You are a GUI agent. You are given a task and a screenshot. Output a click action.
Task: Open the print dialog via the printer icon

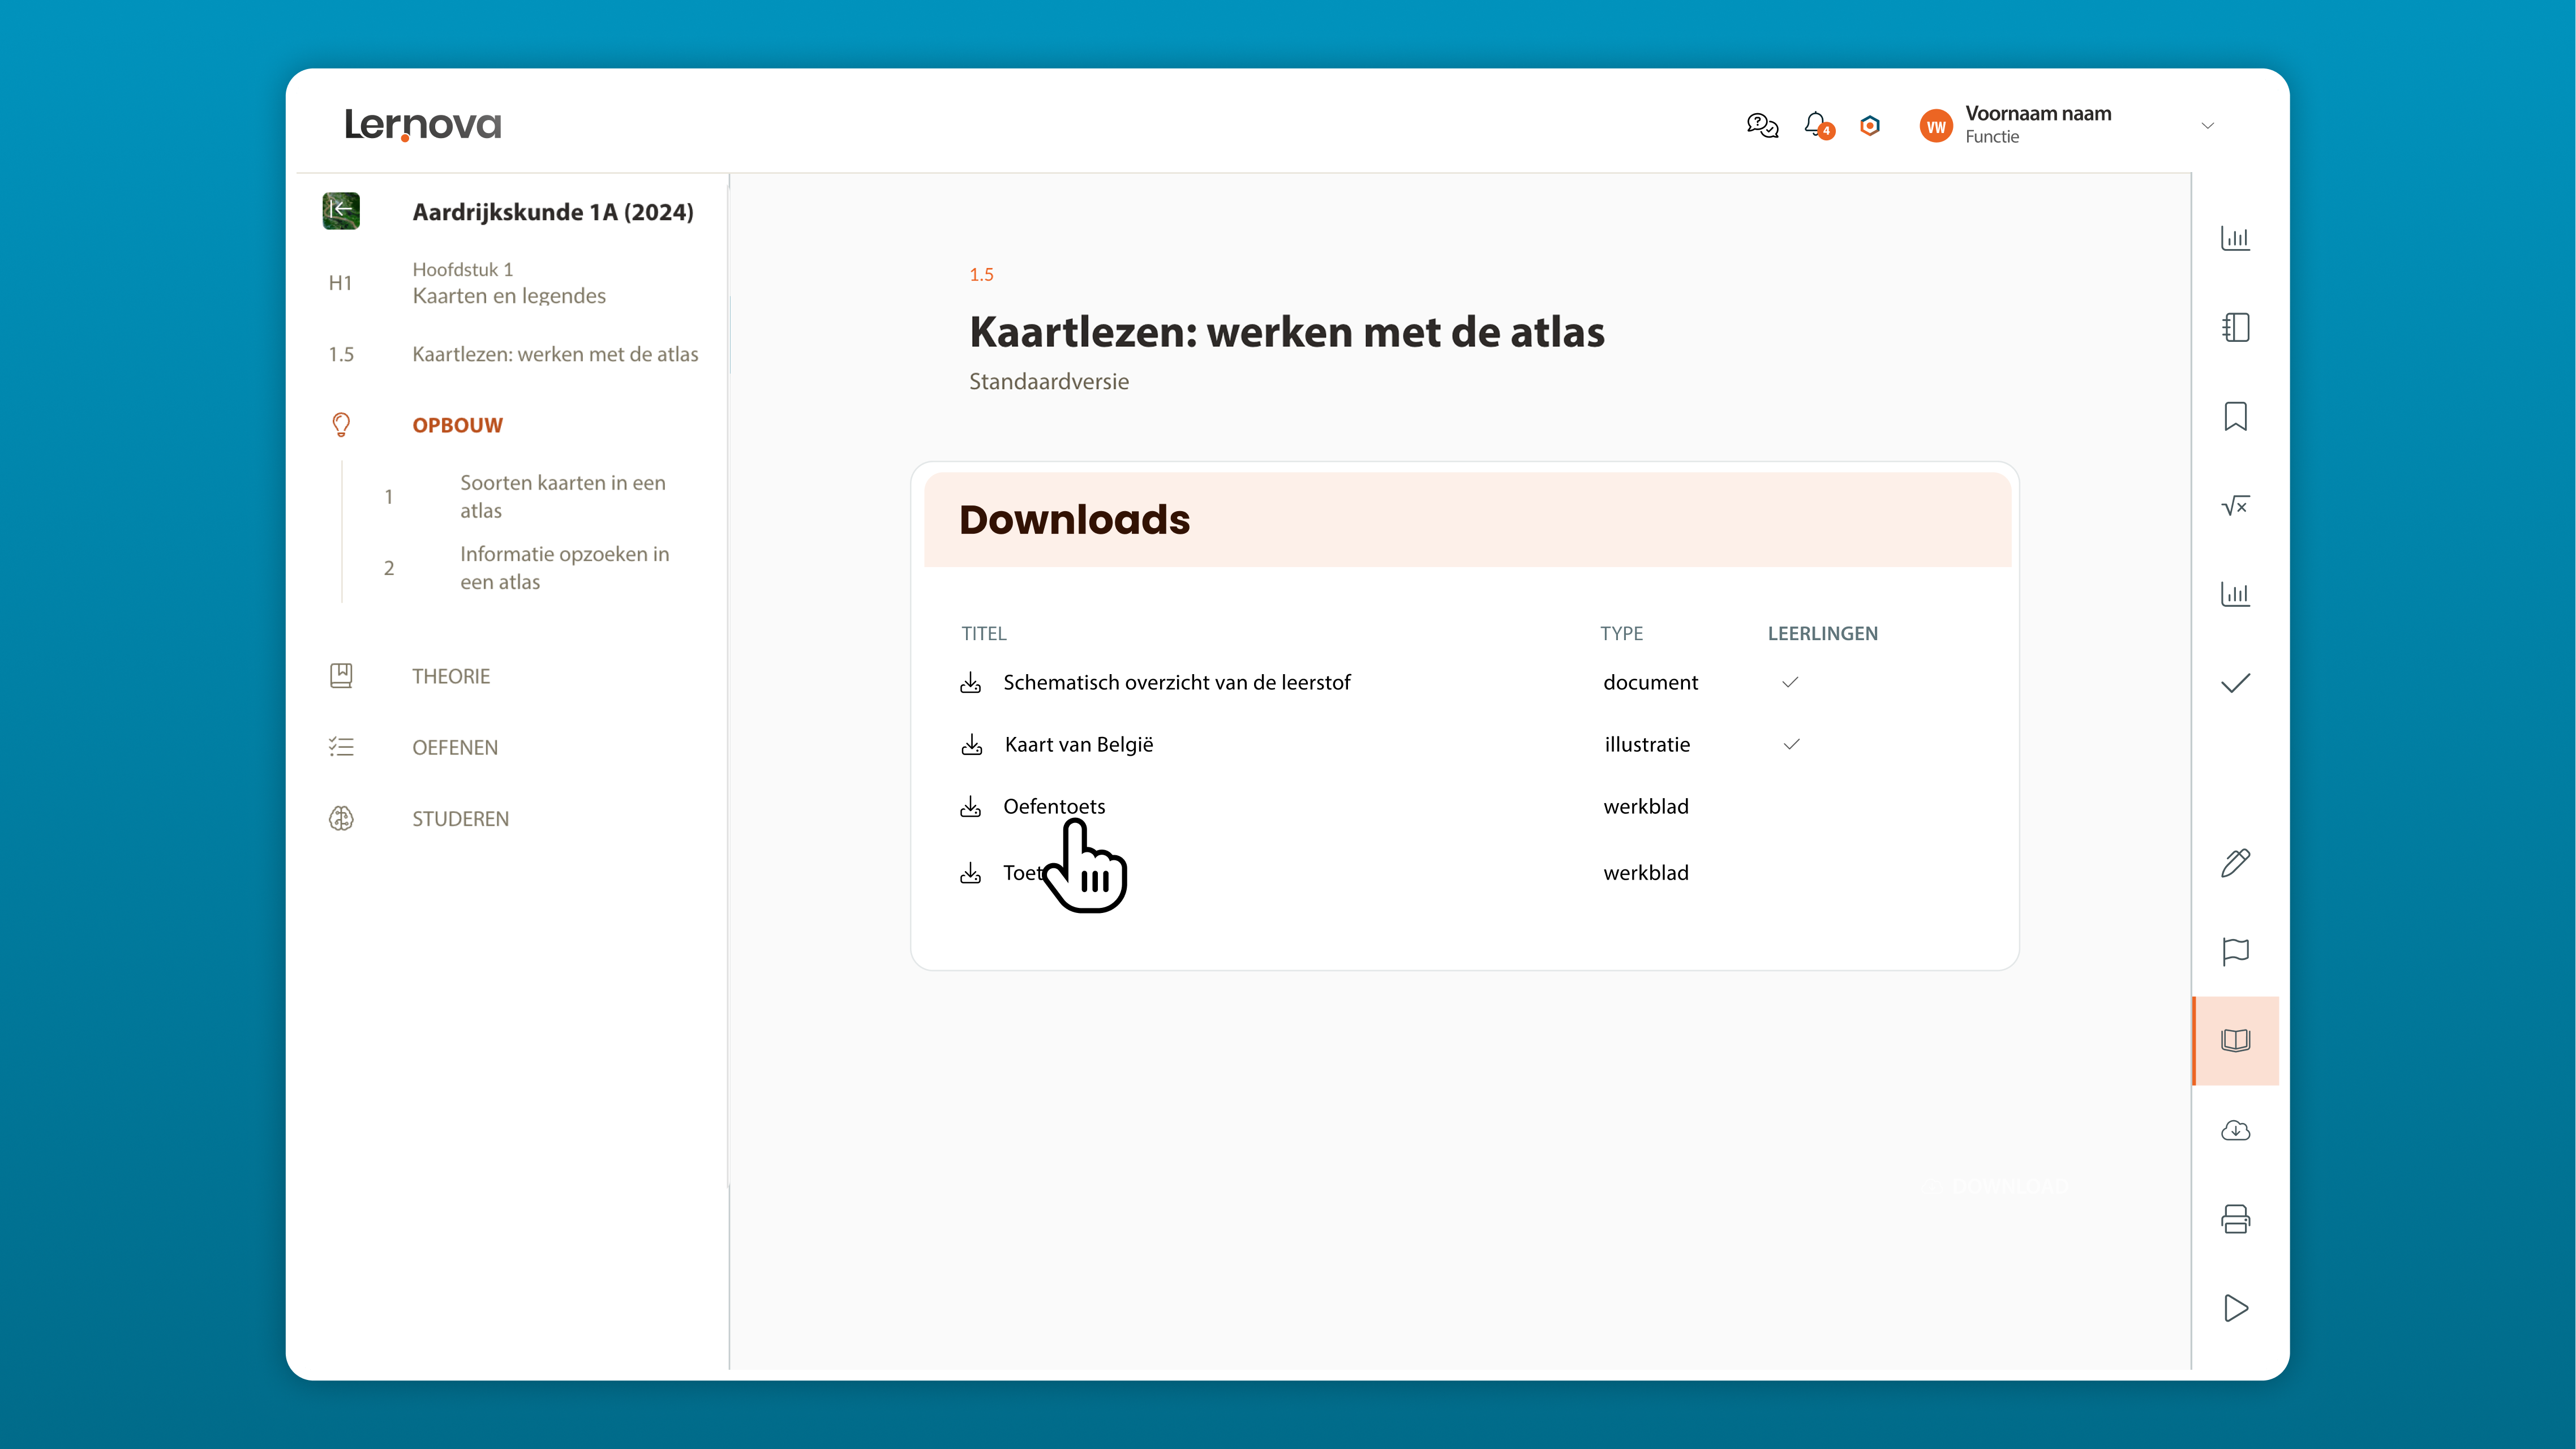pyautogui.click(x=2236, y=1218)
